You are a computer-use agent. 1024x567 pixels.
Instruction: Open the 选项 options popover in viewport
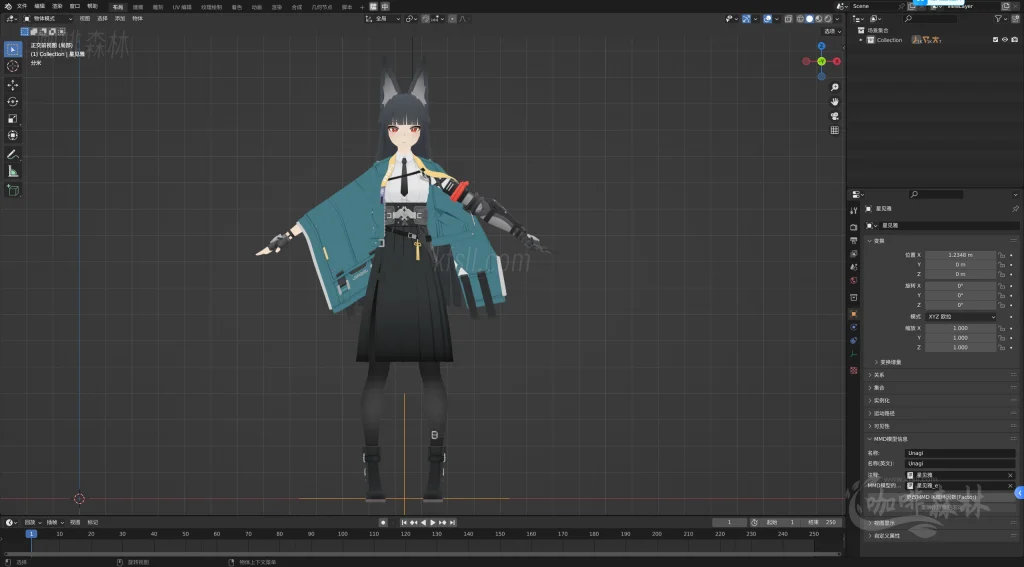point(832,31)
